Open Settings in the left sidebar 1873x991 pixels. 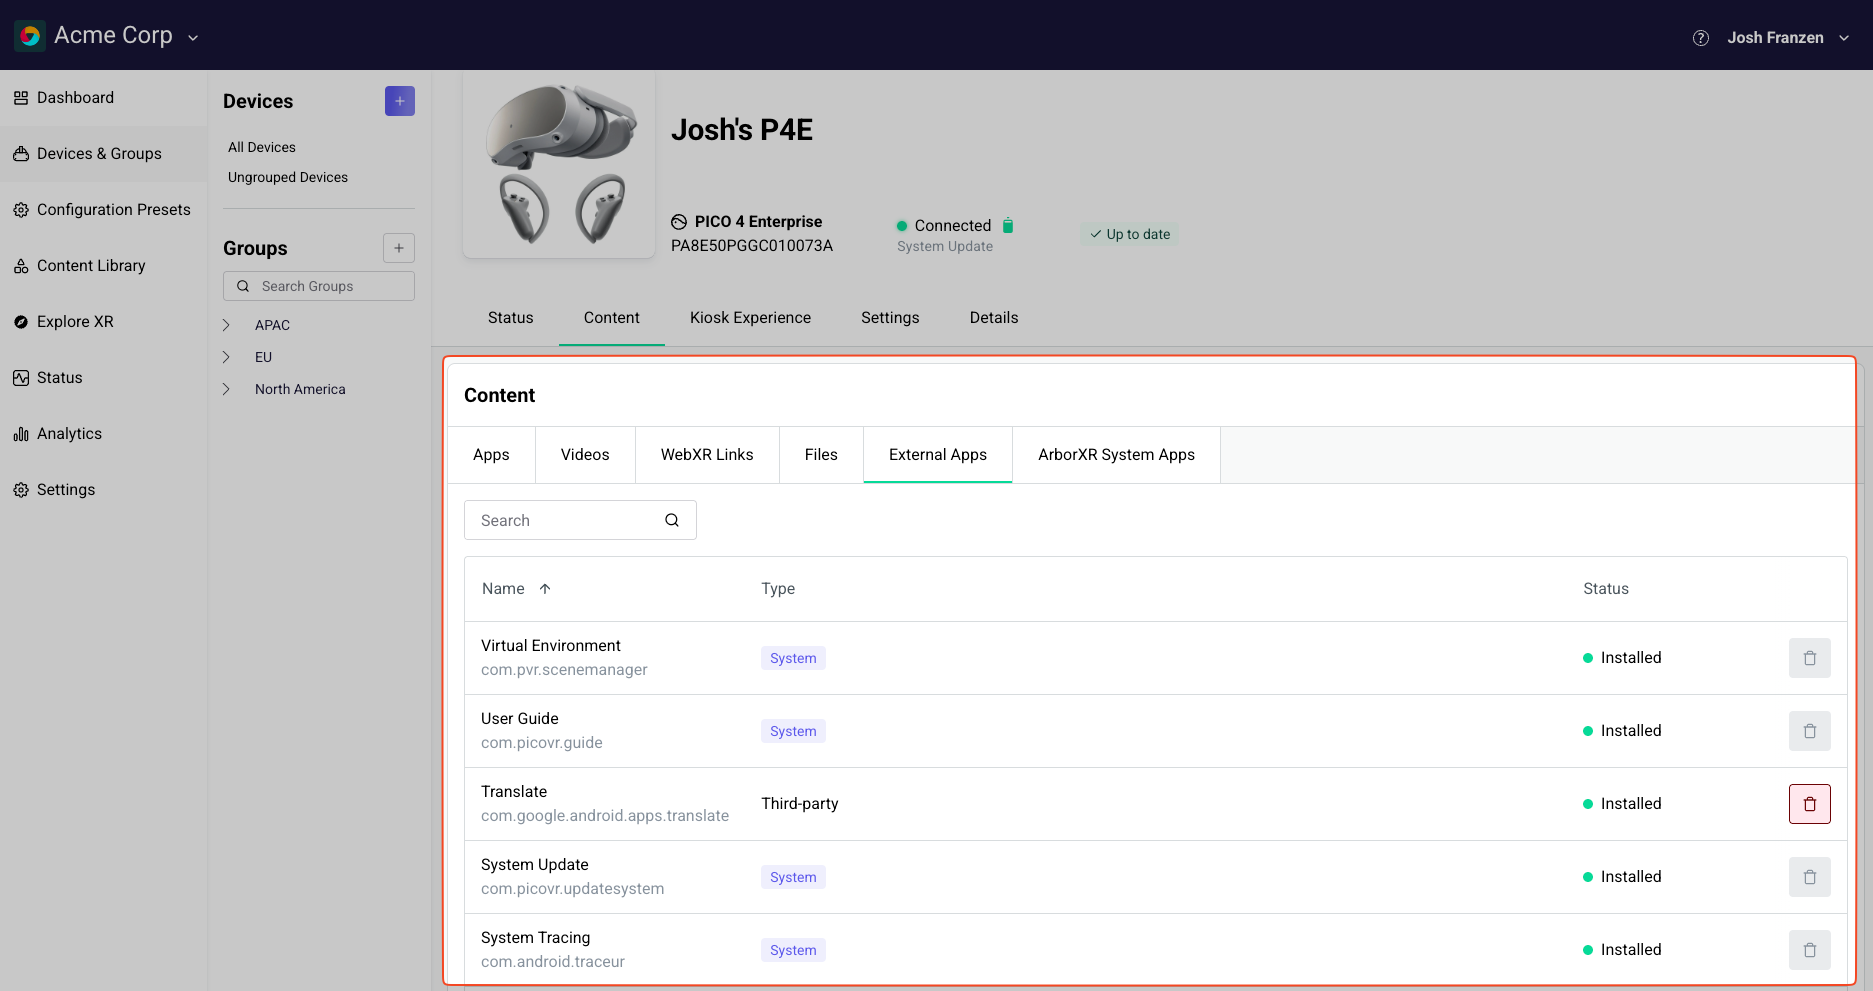click(103, 490)
